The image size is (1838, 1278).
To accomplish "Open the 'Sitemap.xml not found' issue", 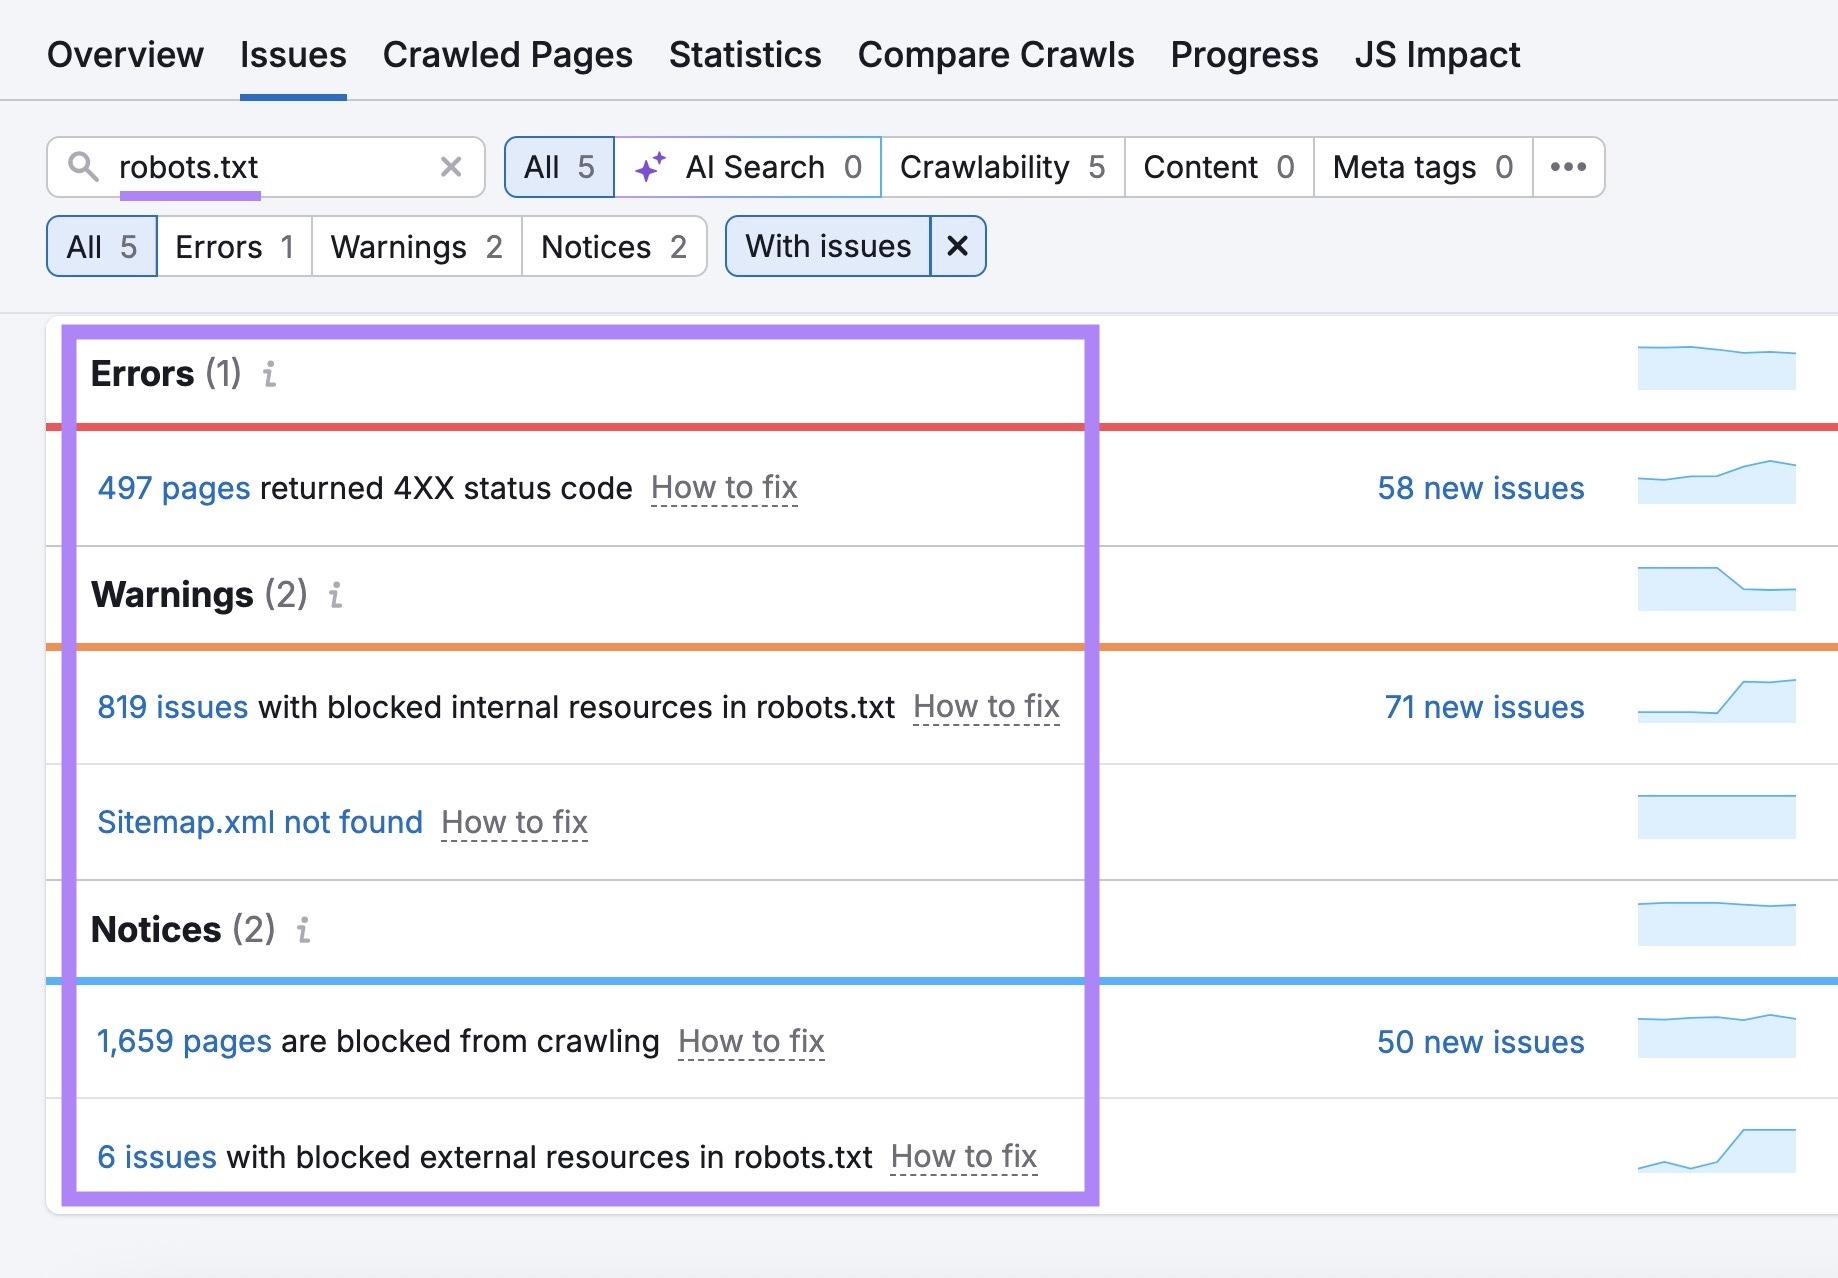I will (259, 822).
